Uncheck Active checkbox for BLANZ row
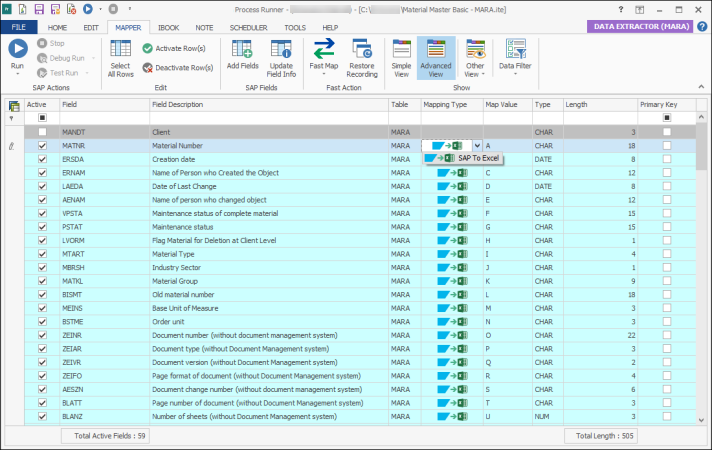 [42, 416]
